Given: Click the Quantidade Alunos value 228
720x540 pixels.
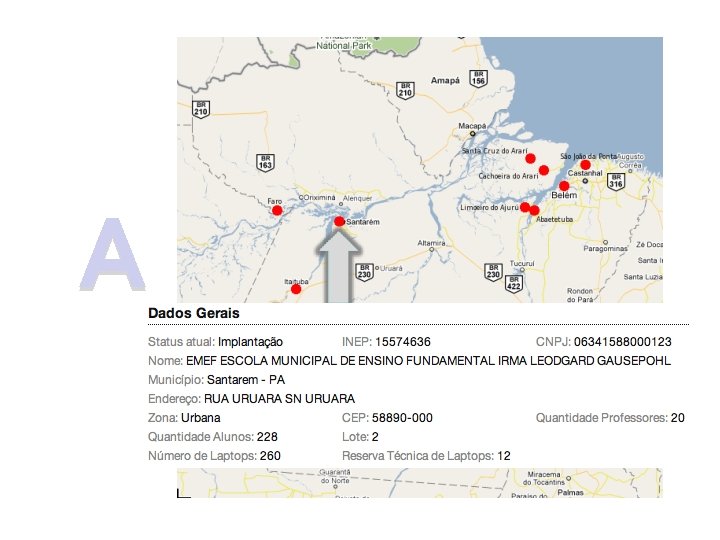Looking at the screenshot, I should click(267, 437).
